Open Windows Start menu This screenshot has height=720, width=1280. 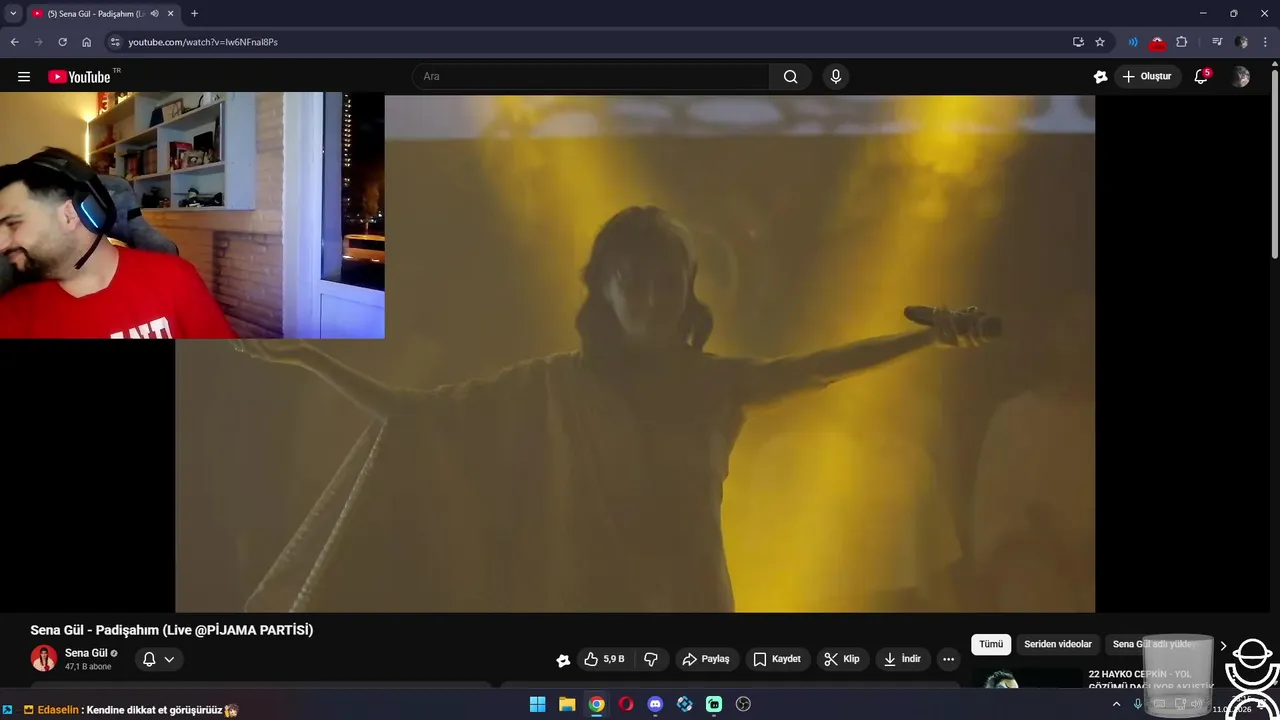(x=538, y=704)
